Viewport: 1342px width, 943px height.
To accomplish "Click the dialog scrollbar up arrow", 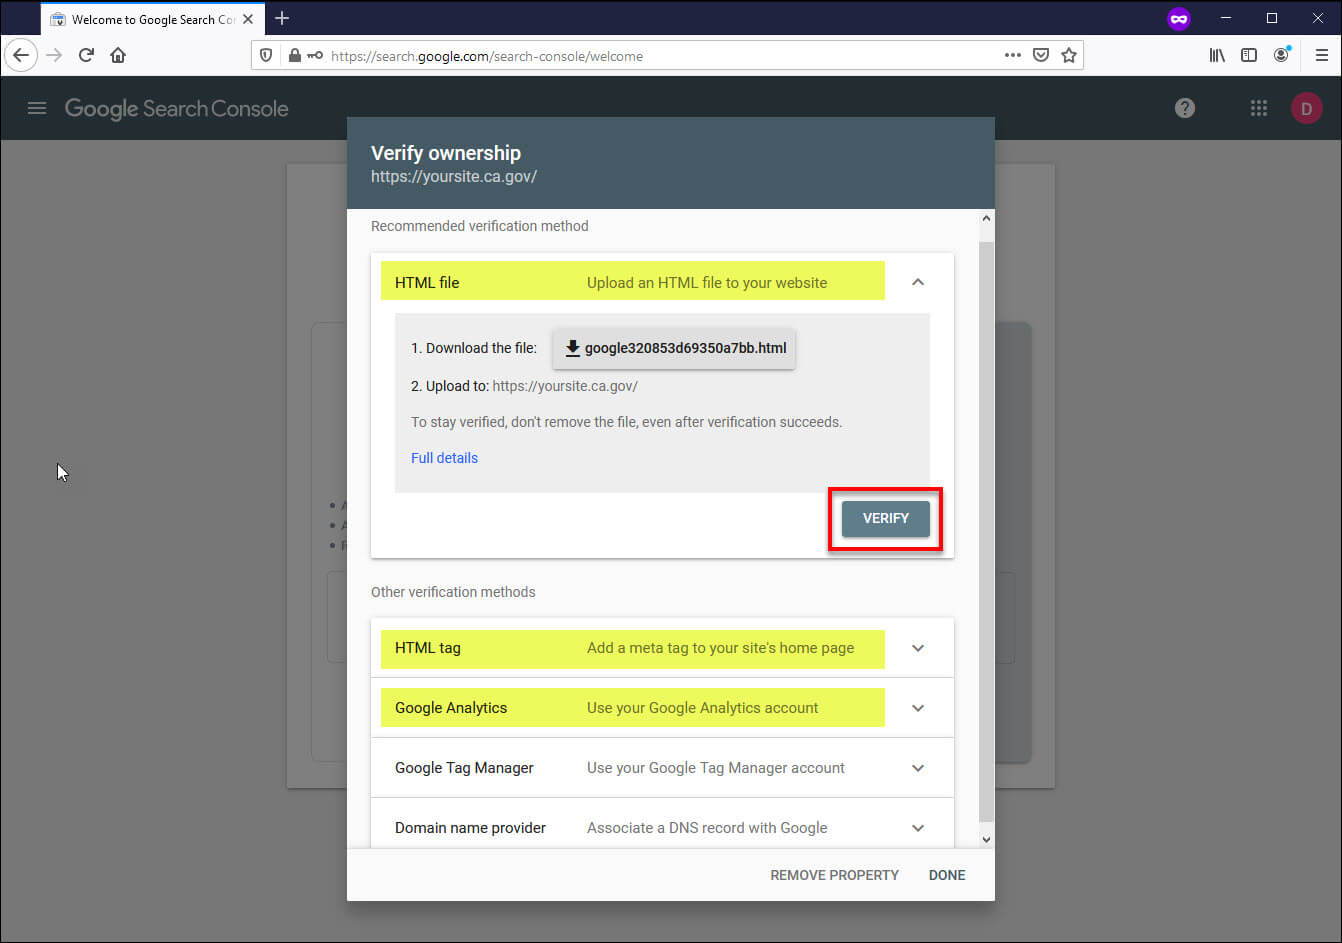I will pyautogui.click(x=986, y=218).
